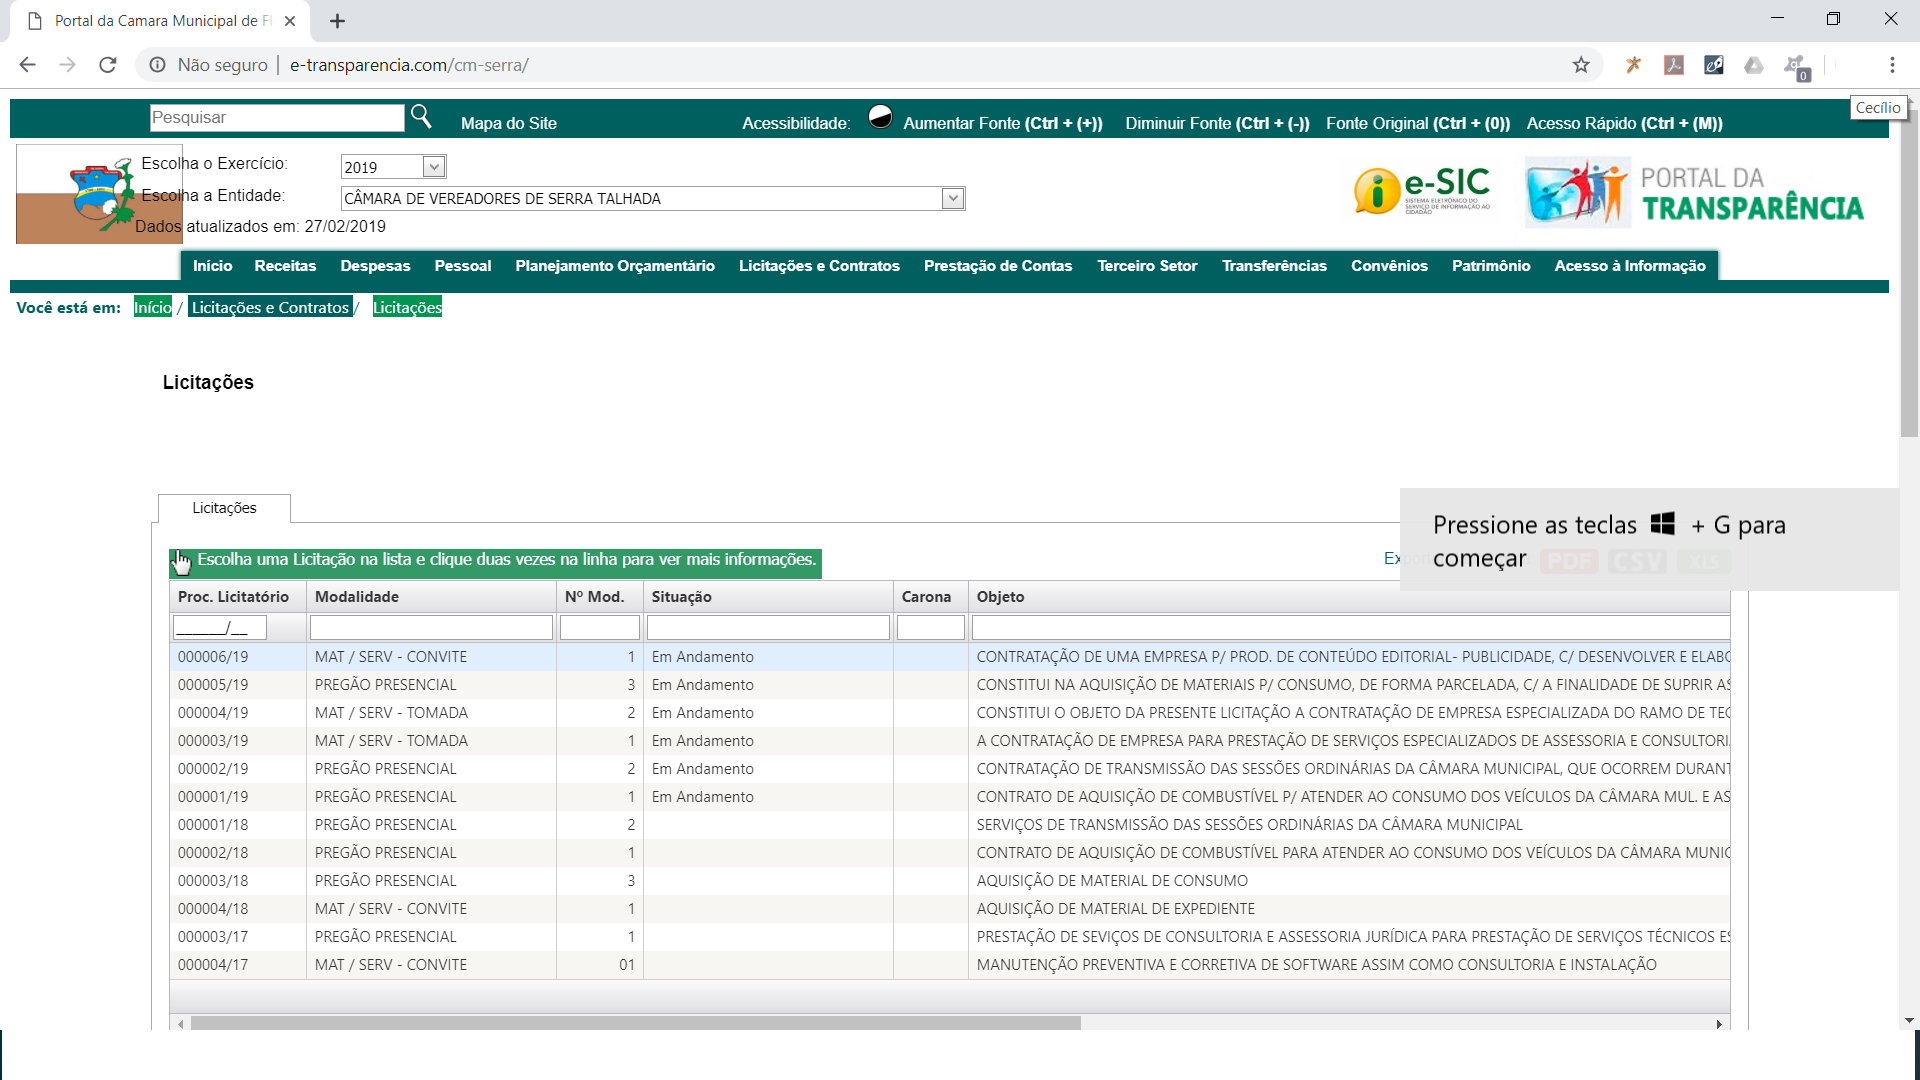This screenshot has width=1920, height=1080.
Task: Click the Portal da Transparência logo
Action: [1694, 192]
